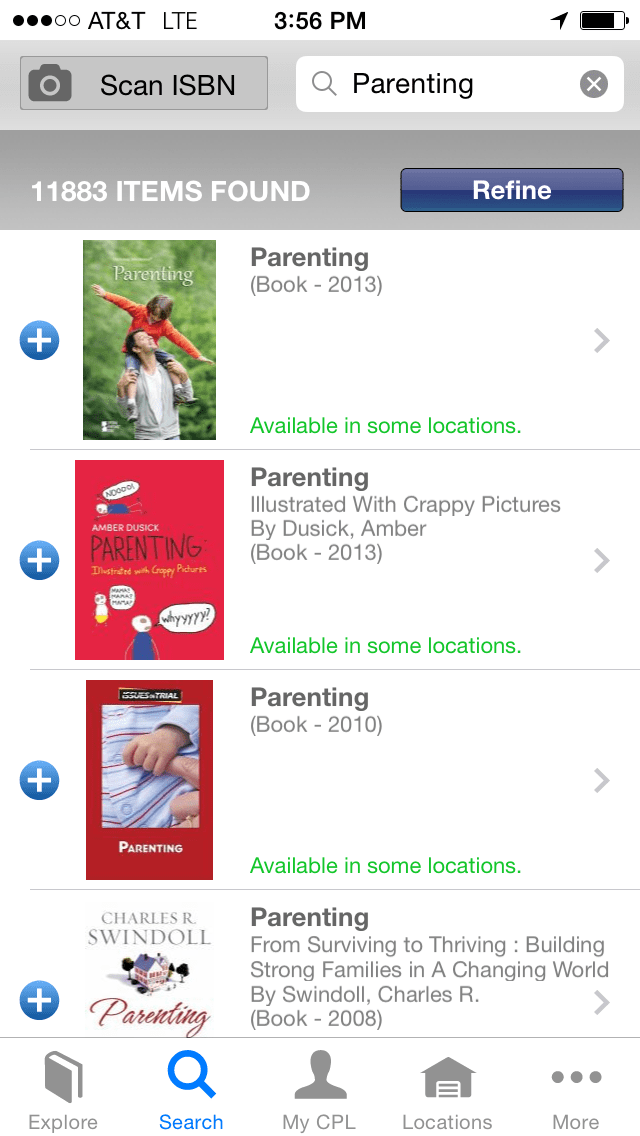
Task: Open chevron for Charles Swindoll book
Action: pos(601,1001)
